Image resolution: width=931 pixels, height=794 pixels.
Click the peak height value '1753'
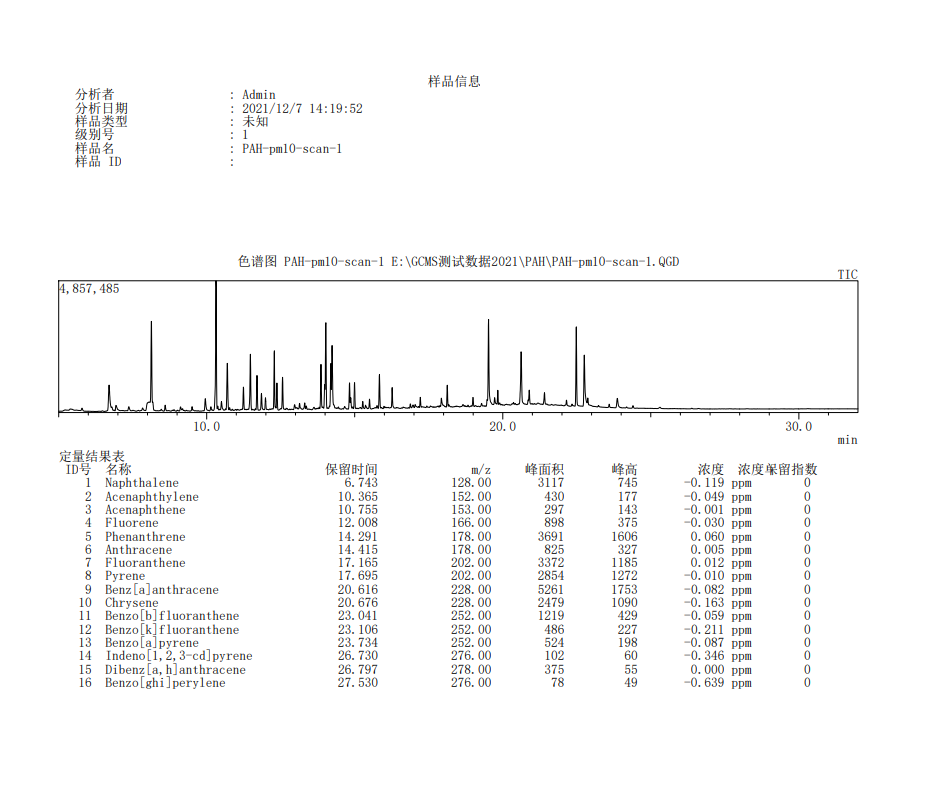625,589
